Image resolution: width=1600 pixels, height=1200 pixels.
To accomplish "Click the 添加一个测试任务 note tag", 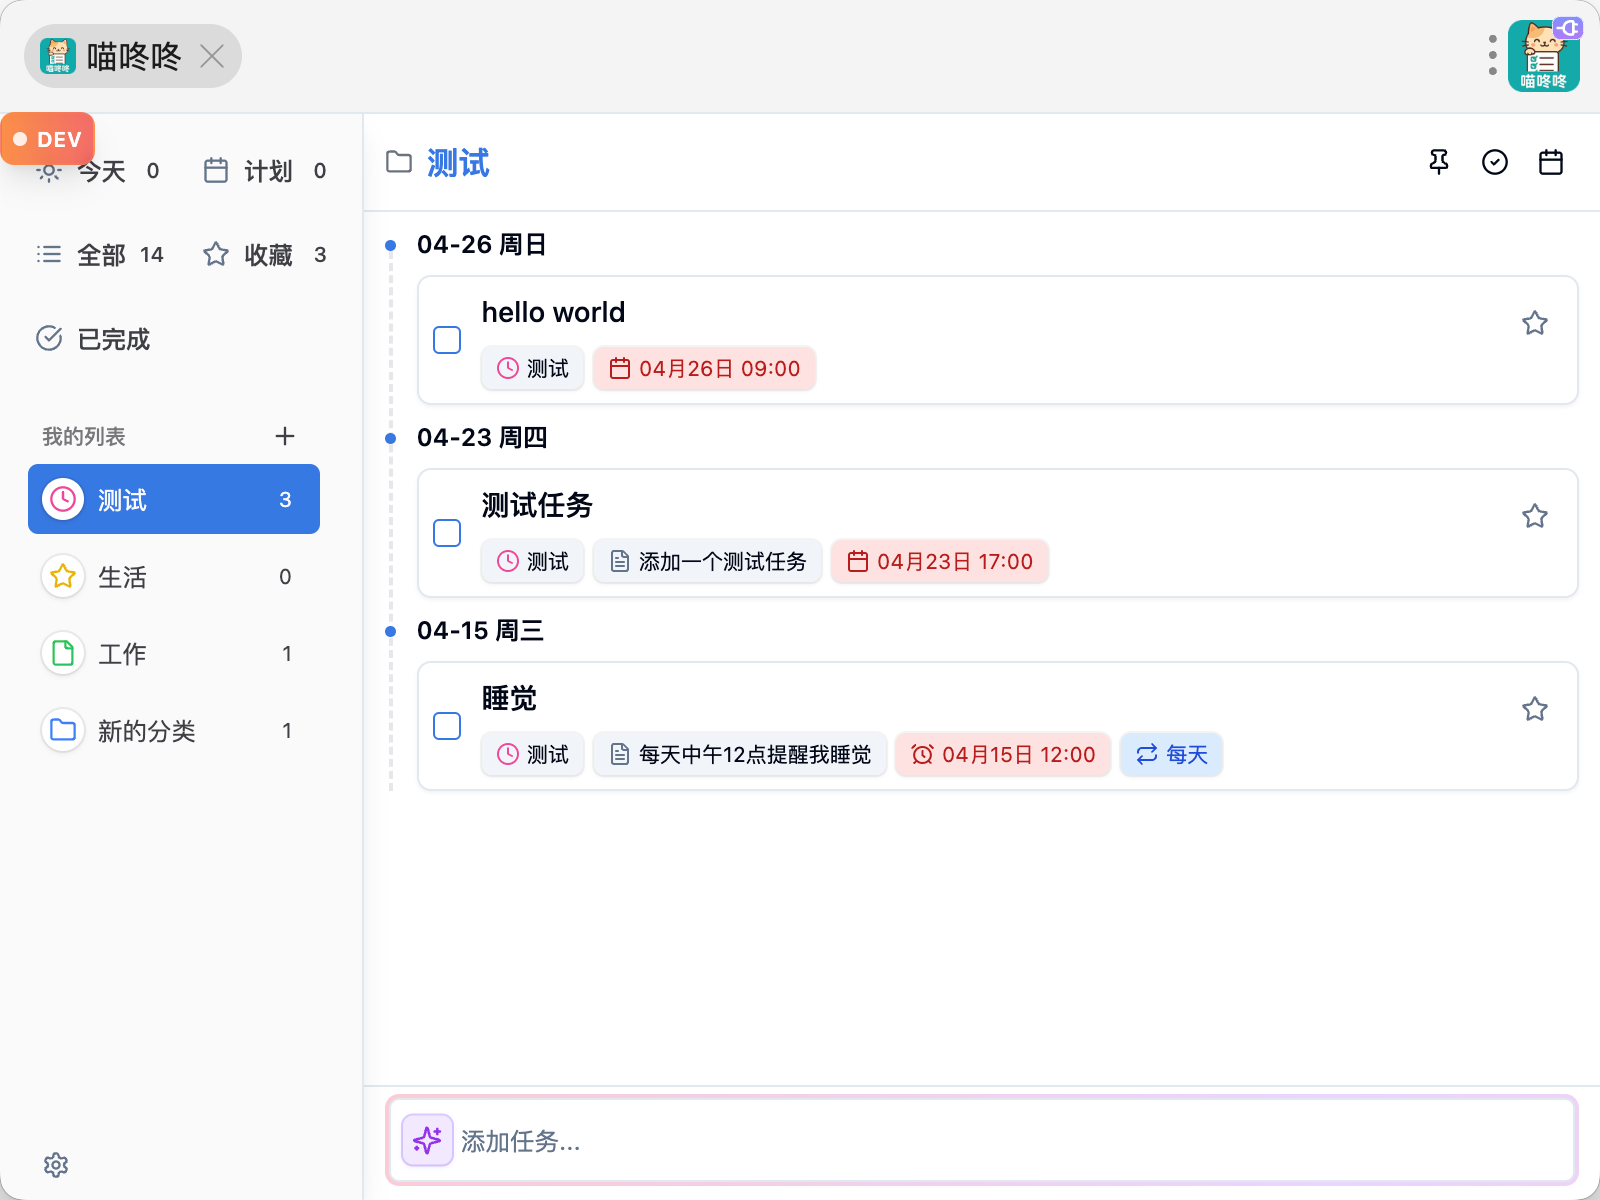I will (x=708, y=561).
